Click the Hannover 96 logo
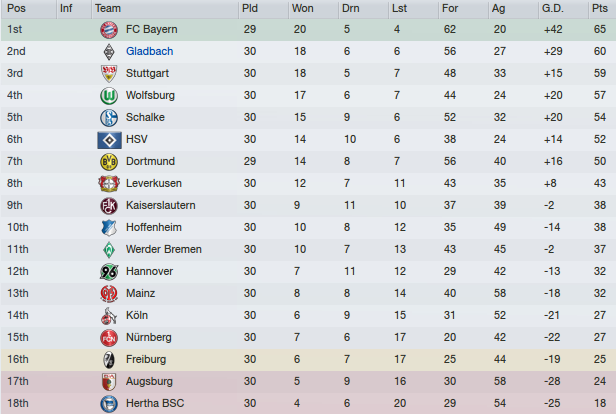Image resolution: width=616 pixels, height=414 pixels. coord(109,271)
